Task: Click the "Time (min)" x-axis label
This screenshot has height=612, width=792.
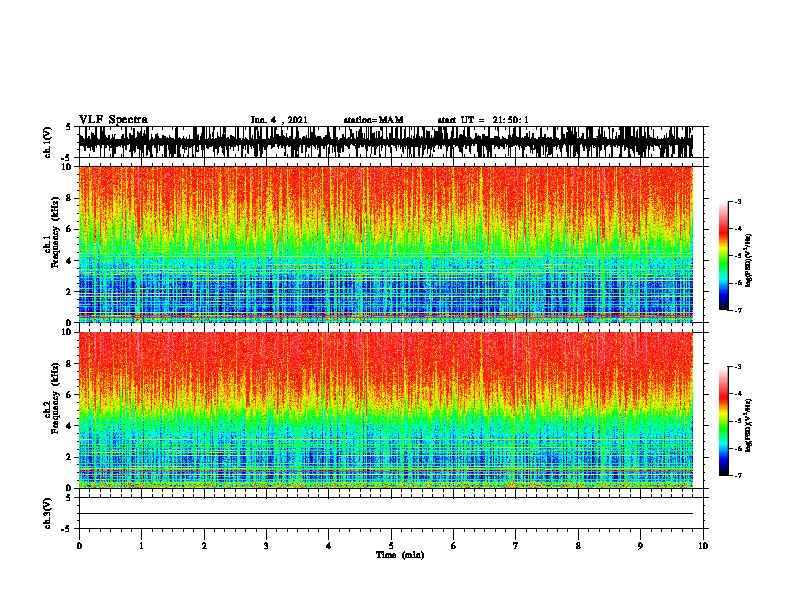Action: coord(400,555)
